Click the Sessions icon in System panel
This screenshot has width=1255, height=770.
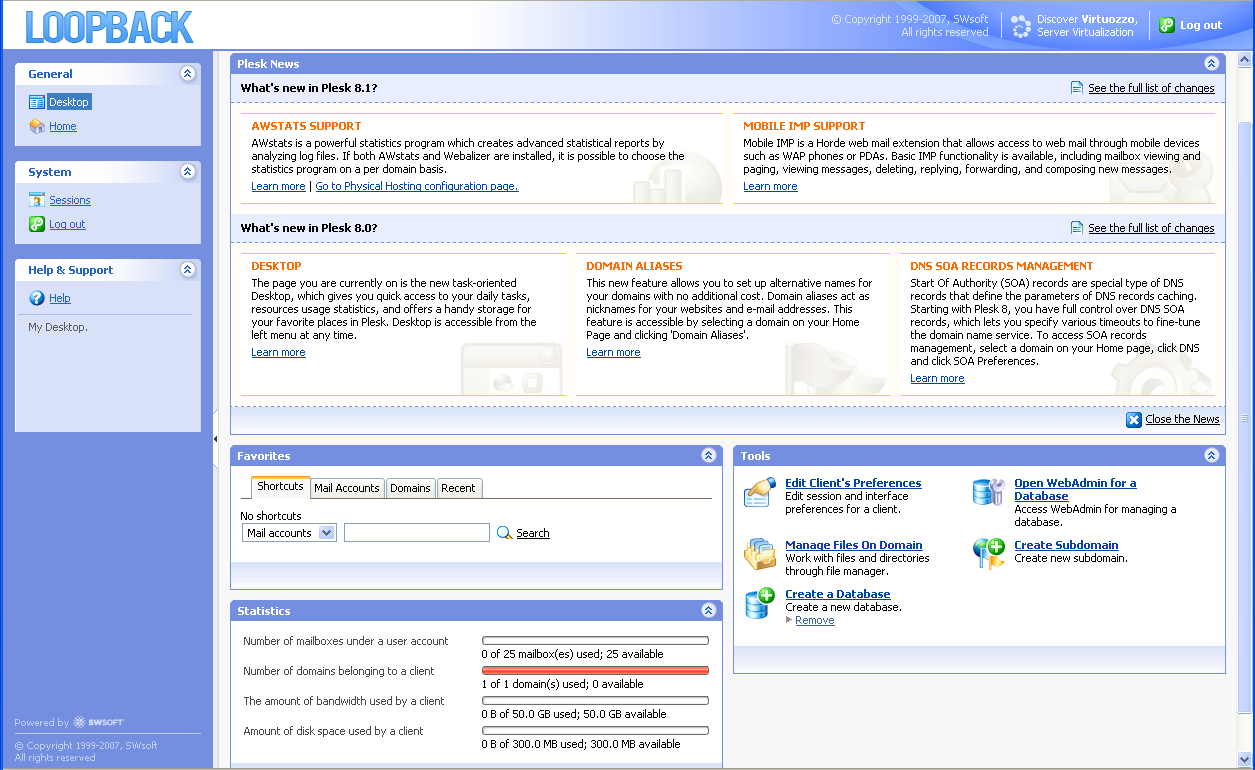click(37, 200)
